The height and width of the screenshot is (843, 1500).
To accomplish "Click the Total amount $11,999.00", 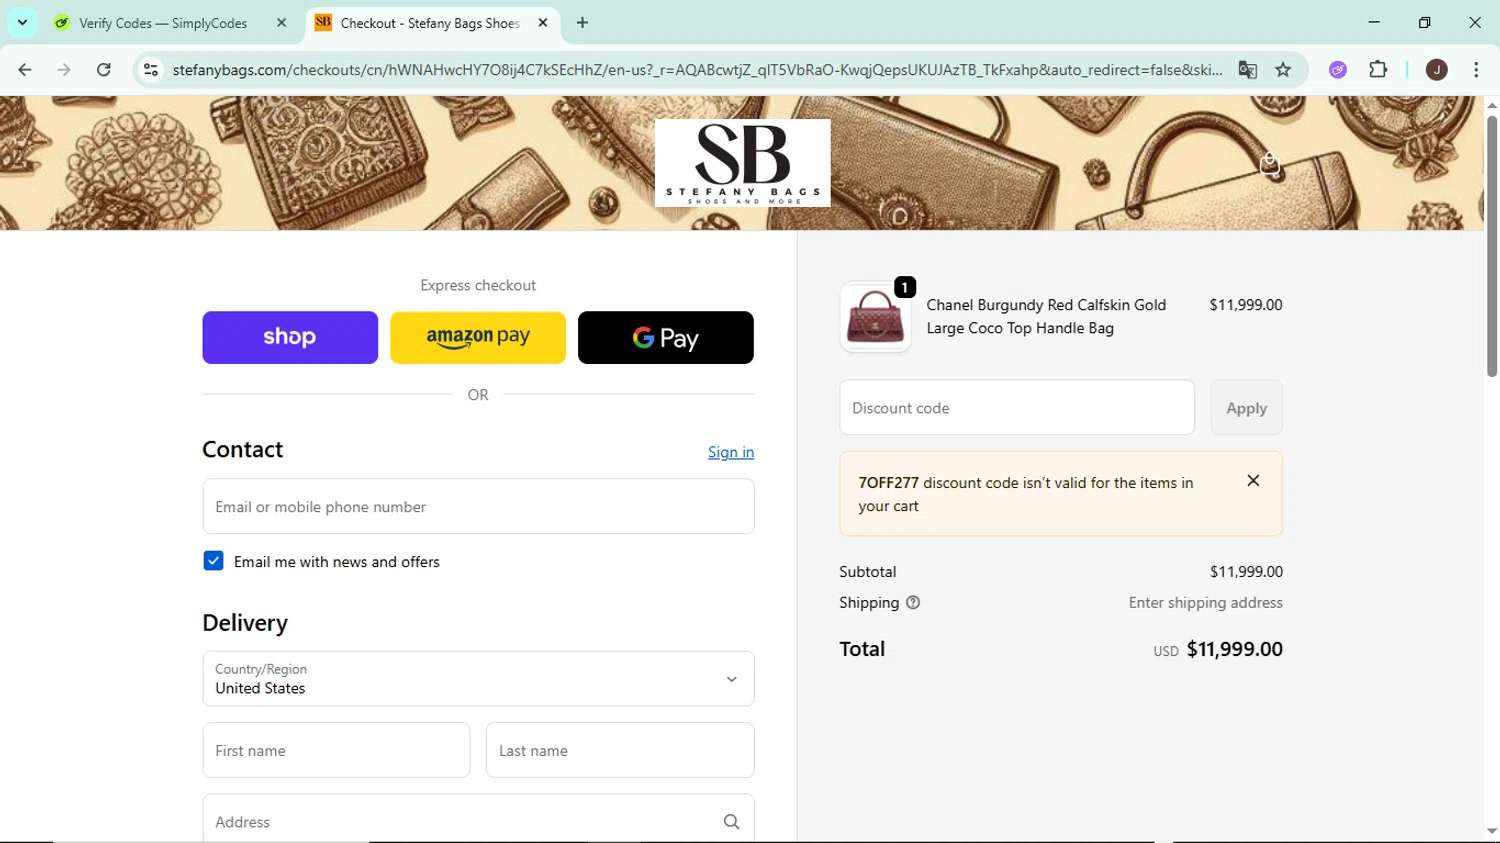I will pyautogui.click(x=1234, y=649).
